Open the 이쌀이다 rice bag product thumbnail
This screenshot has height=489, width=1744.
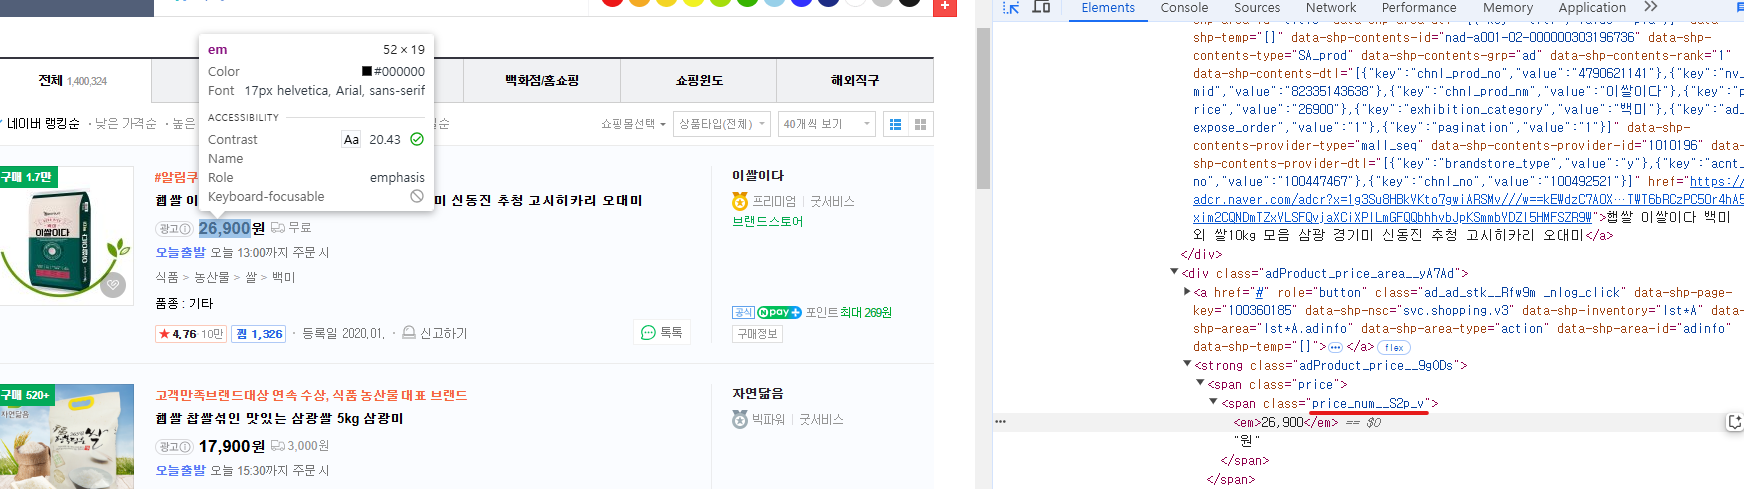[66, 235]
